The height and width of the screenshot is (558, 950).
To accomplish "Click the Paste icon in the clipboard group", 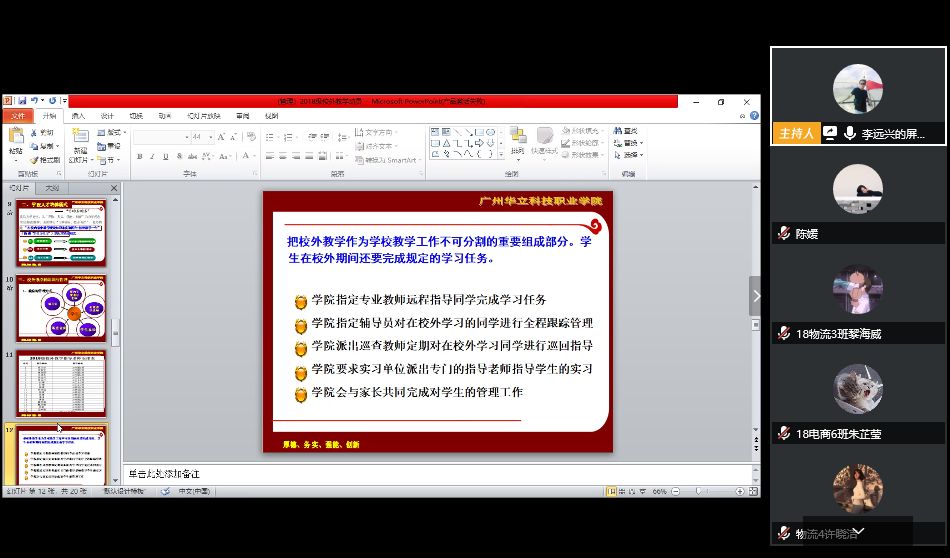I will 15,138.
